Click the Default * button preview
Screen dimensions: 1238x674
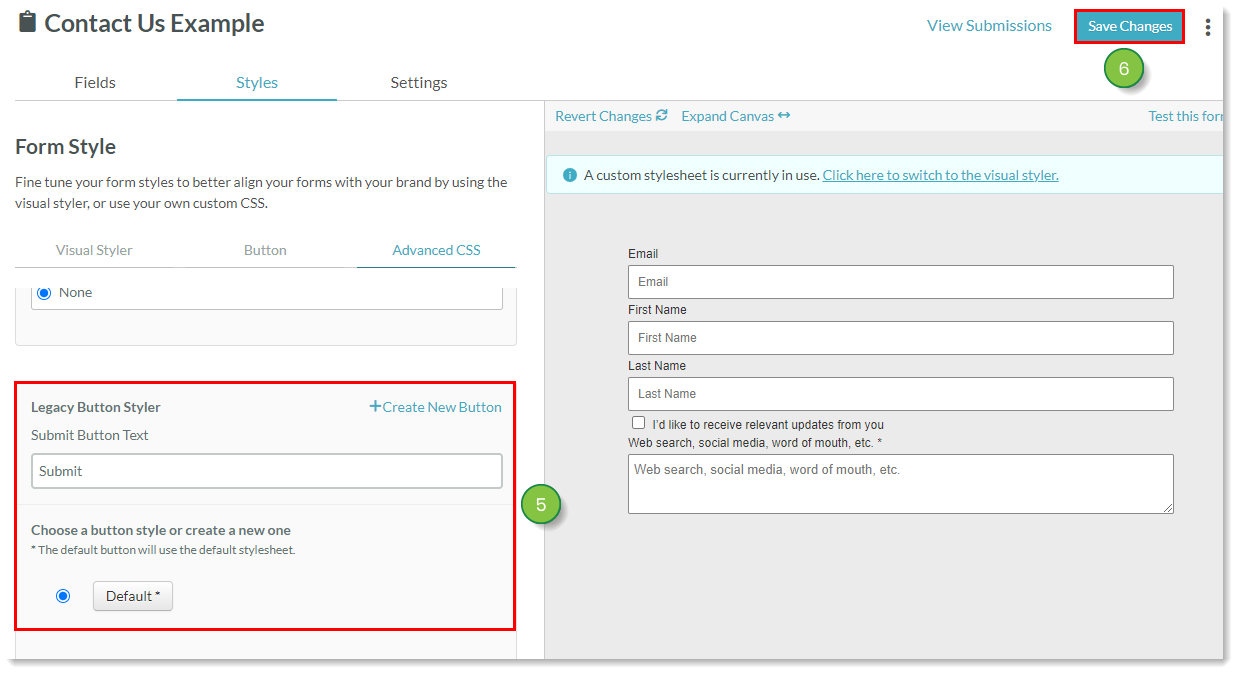(133, 596)
